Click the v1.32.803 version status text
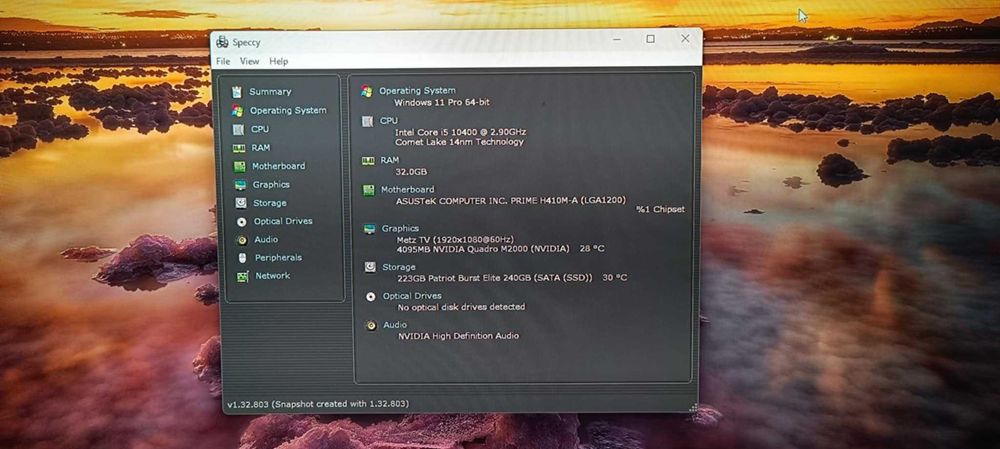Image resolution: width=1000 pixels, height=449 pixels. pos(318,404)
